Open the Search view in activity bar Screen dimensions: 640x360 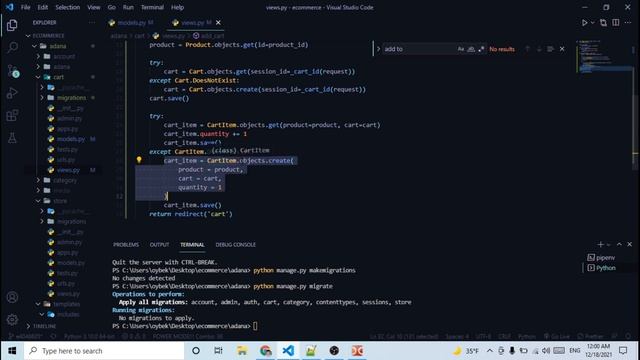(12, 47)
